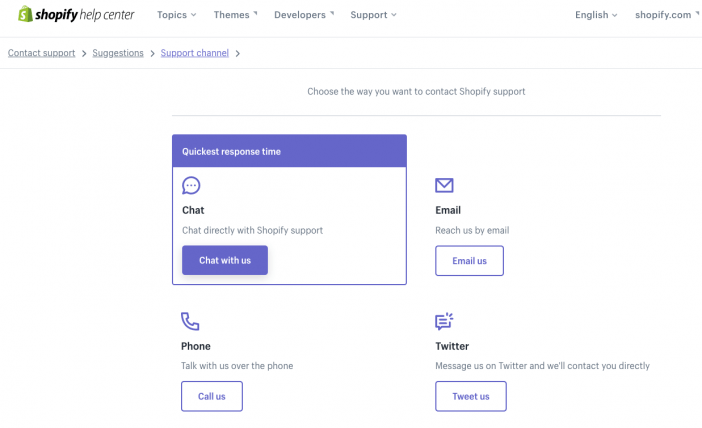Click the Chat speech bubble icon
This screenshot has width=702, height=428.
pos(191,185)
